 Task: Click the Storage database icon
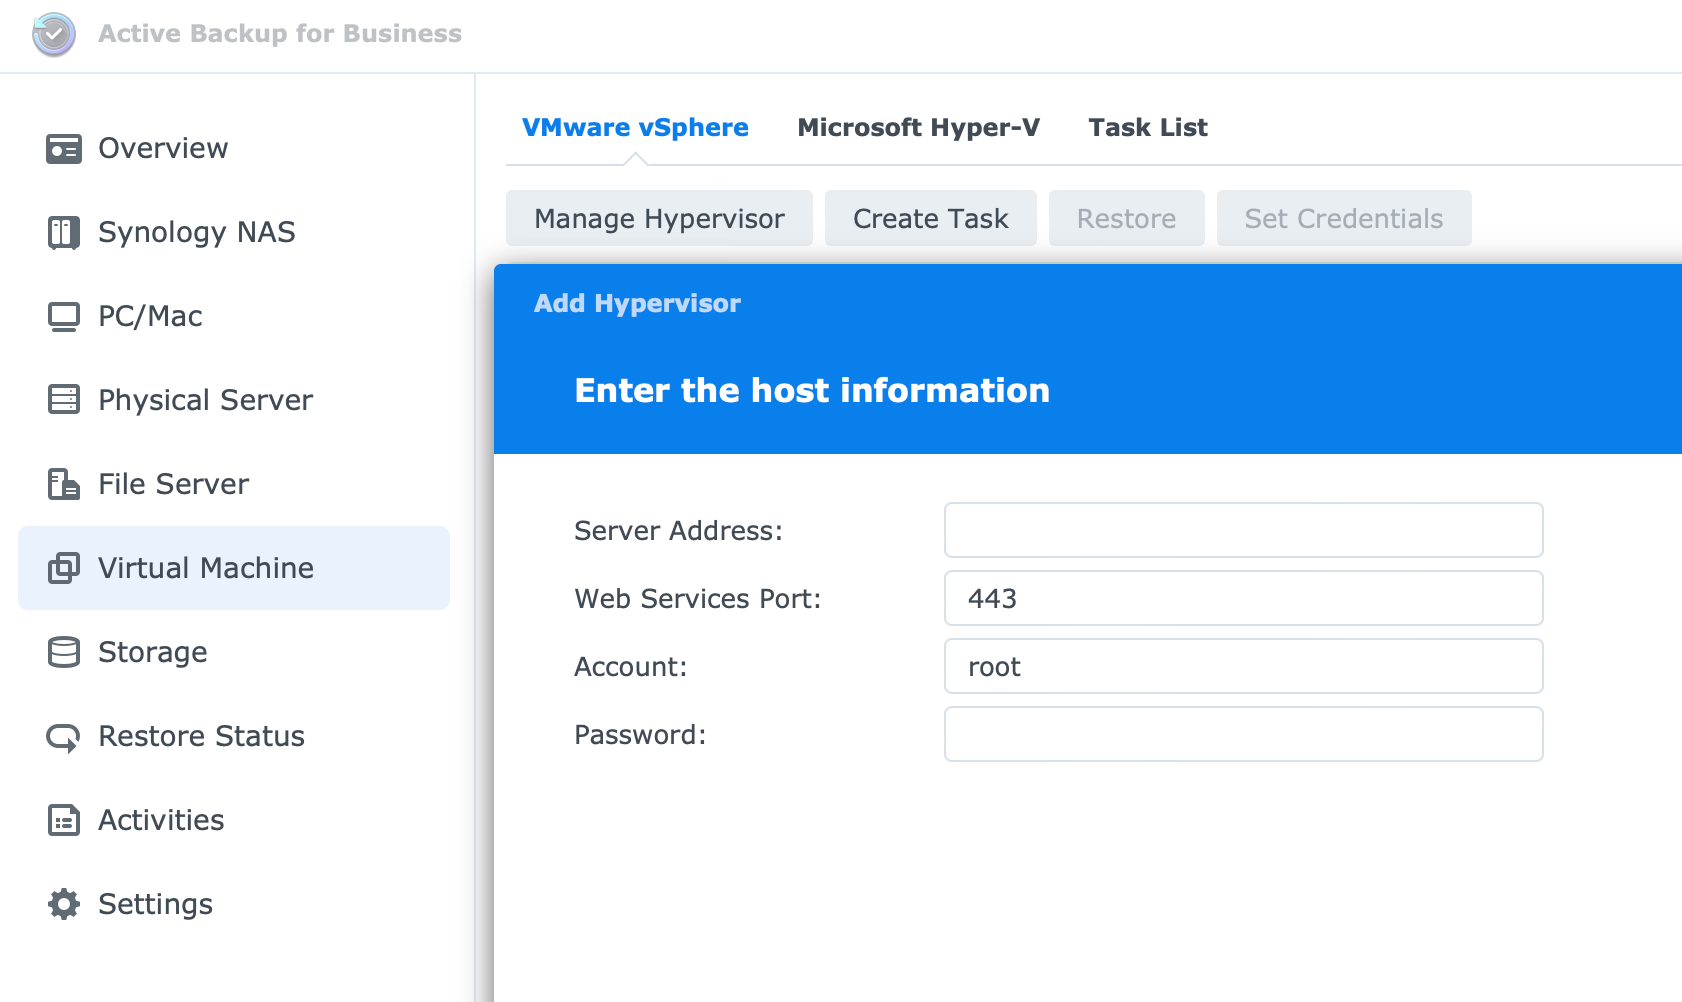[x=64, y=652]
